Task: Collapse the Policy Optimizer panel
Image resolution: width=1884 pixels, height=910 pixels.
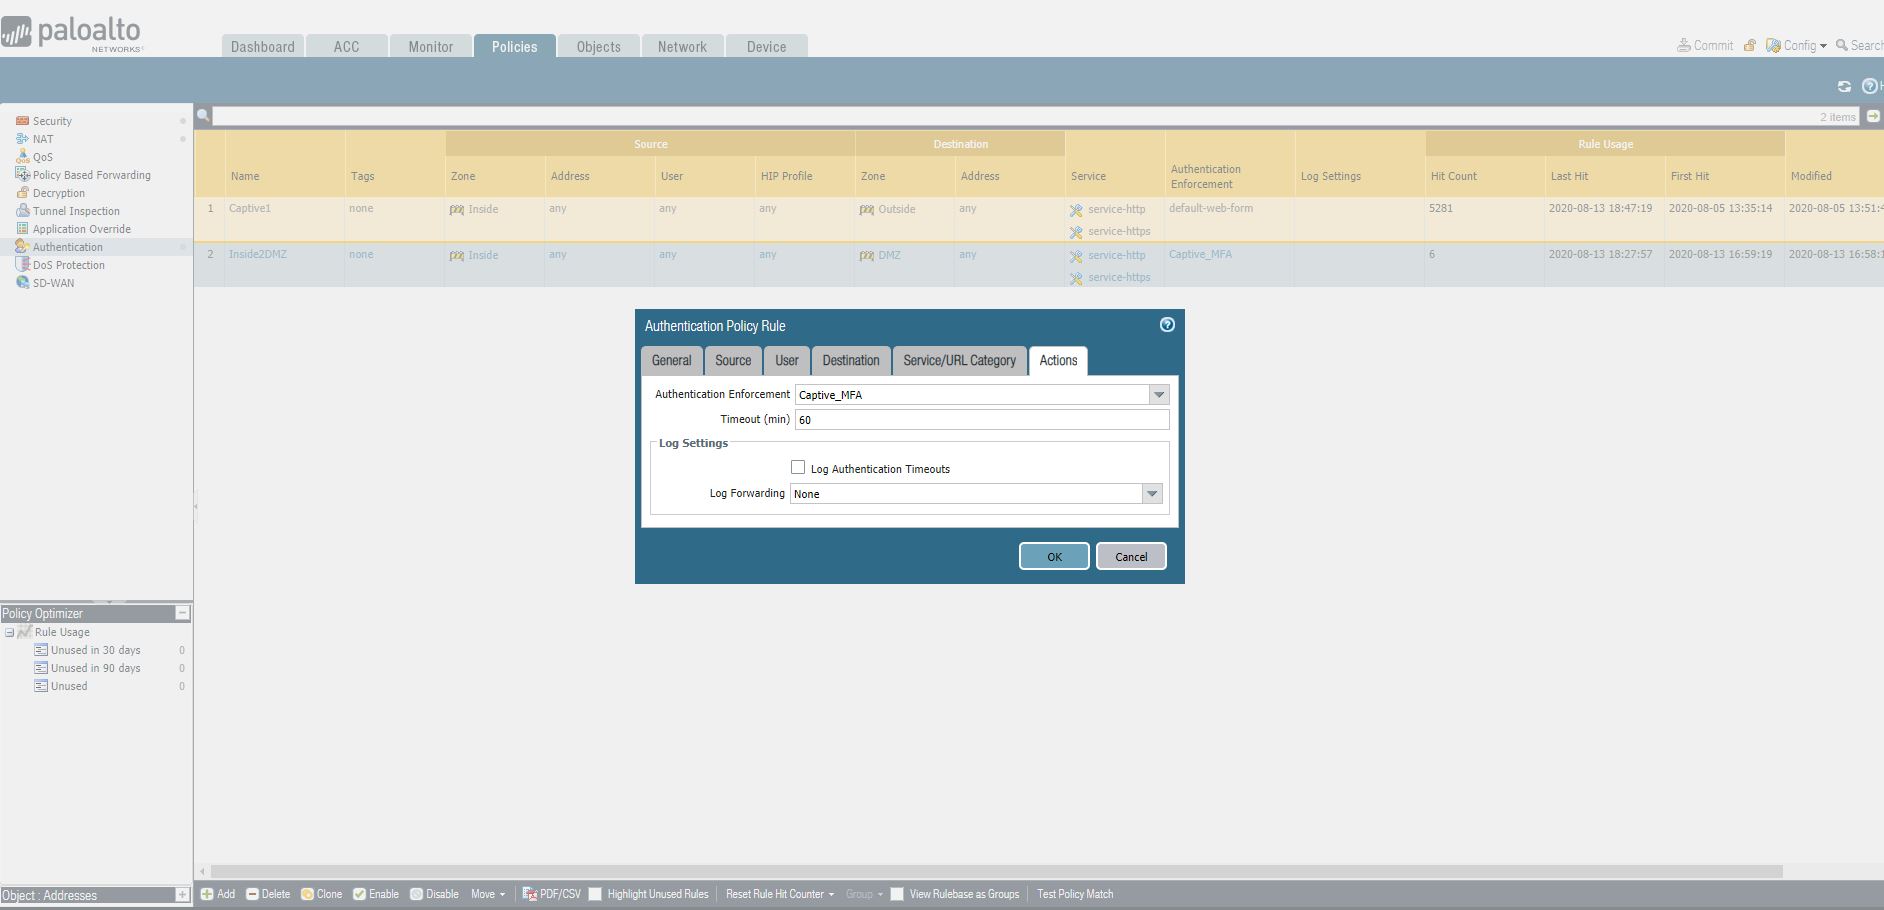Action: [x=182, y=613]
